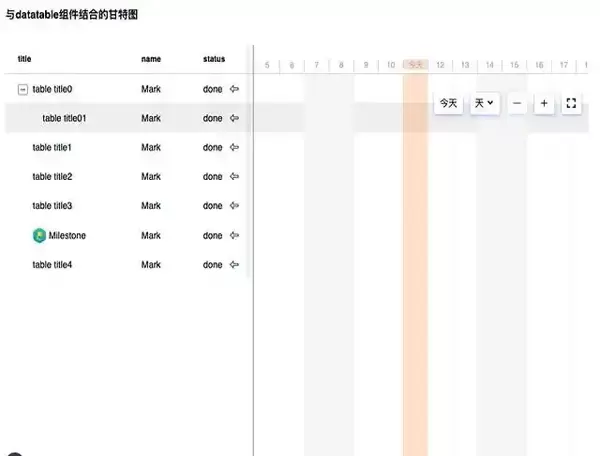Viewport: 600px width, 456px height.
Task: Click the arrow icon in table title0 row
Action: click(x=235, y=89)
